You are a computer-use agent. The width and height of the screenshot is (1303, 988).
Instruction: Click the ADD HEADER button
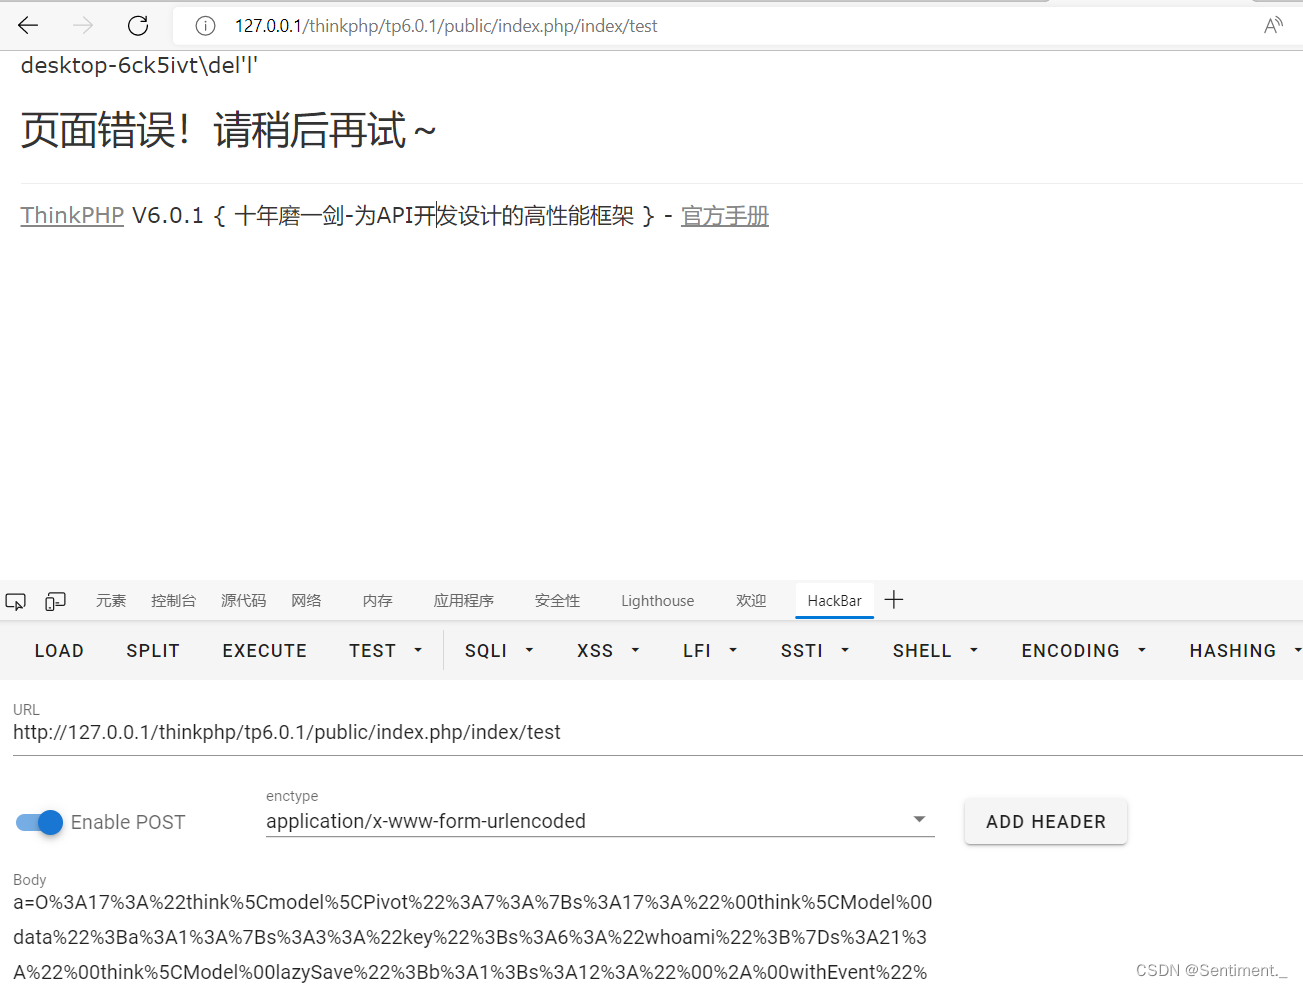pyautogui.click(x=1046, y=822)
